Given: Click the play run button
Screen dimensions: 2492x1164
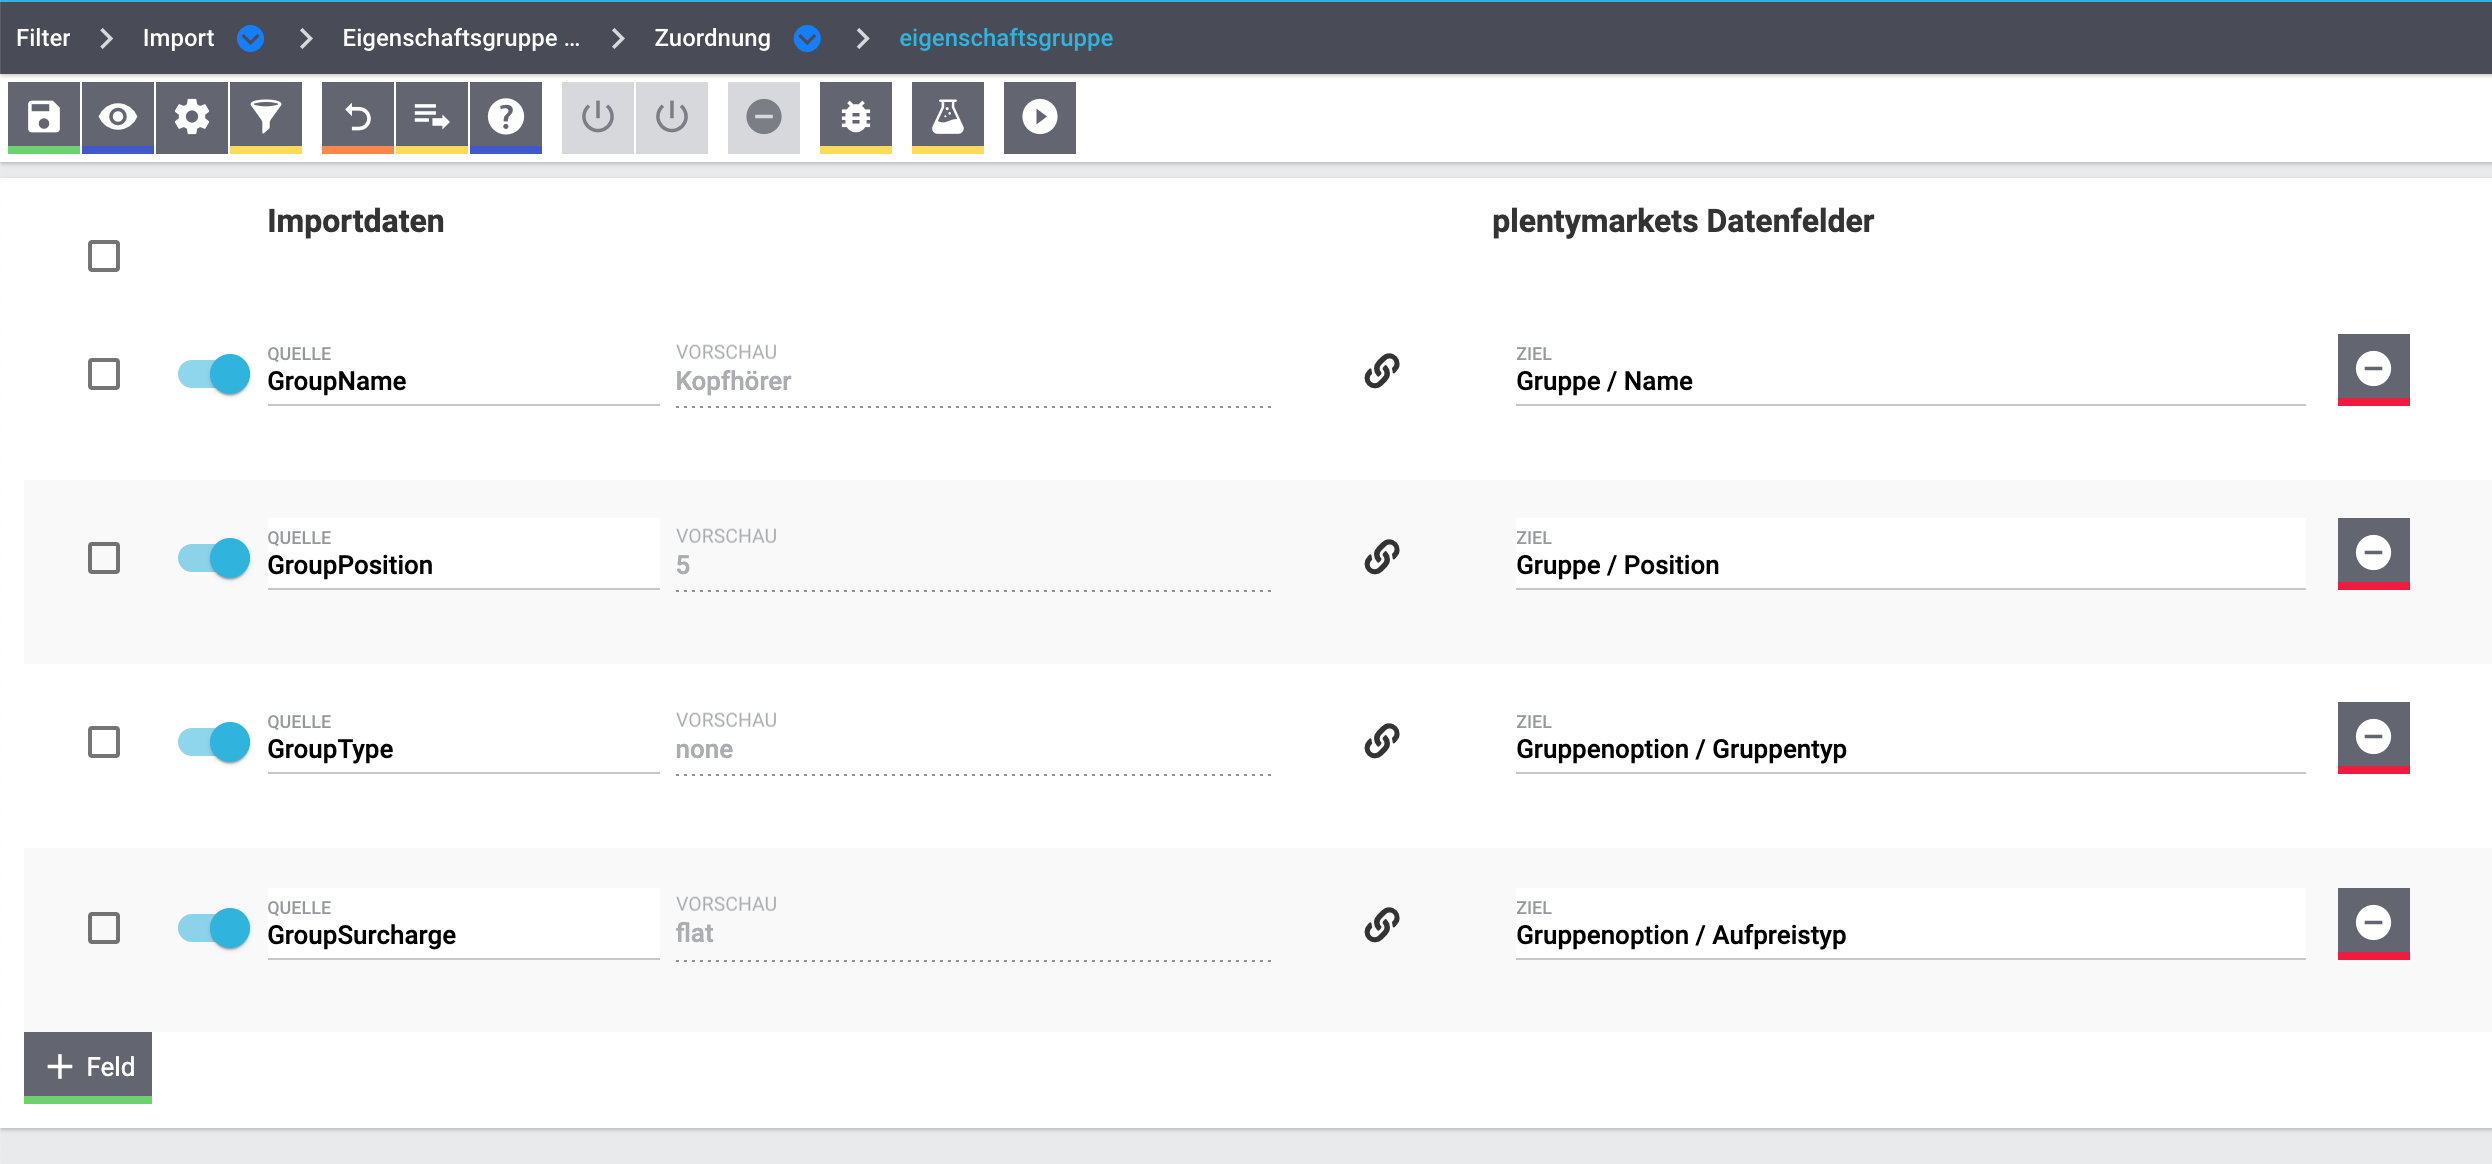Looking at the screenshot, I should (1040, 117).
